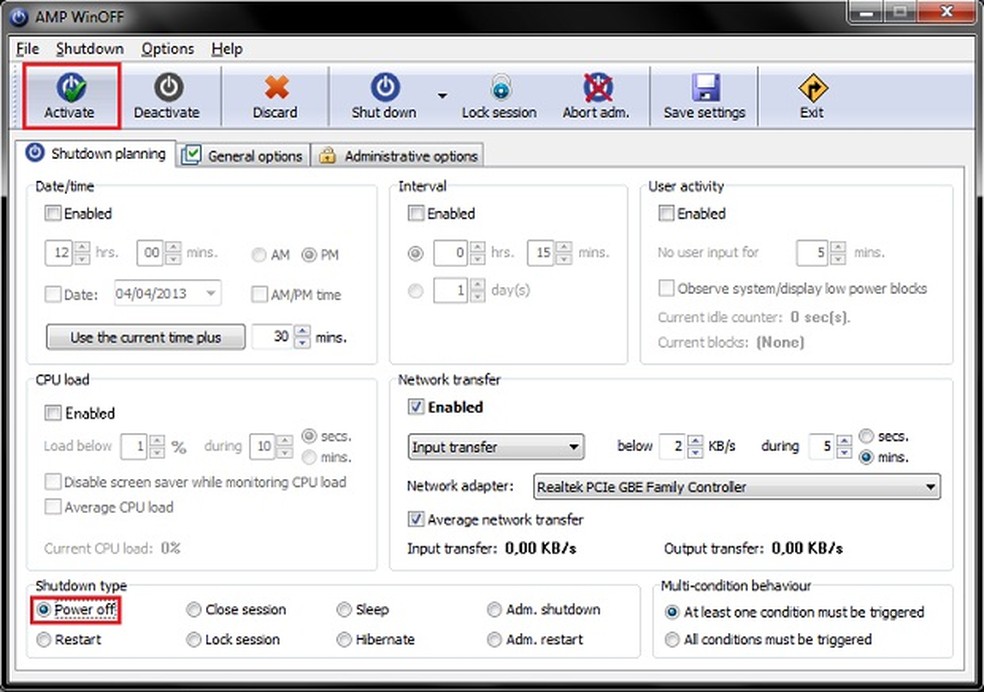Image resolution: width=984 pixels, height=692 pixels.
Task: Select Lock session radio in Shutdown type
Action: click(194, 640)
